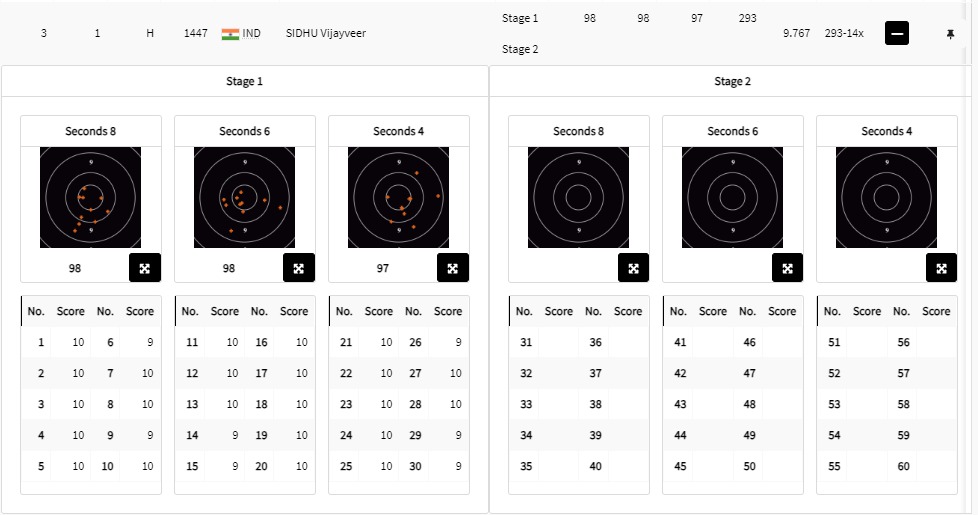Expand Stage 1 Seconds 8 target fullscreen
This screenshot has height=515, width=978.
[x=145, y=268]
